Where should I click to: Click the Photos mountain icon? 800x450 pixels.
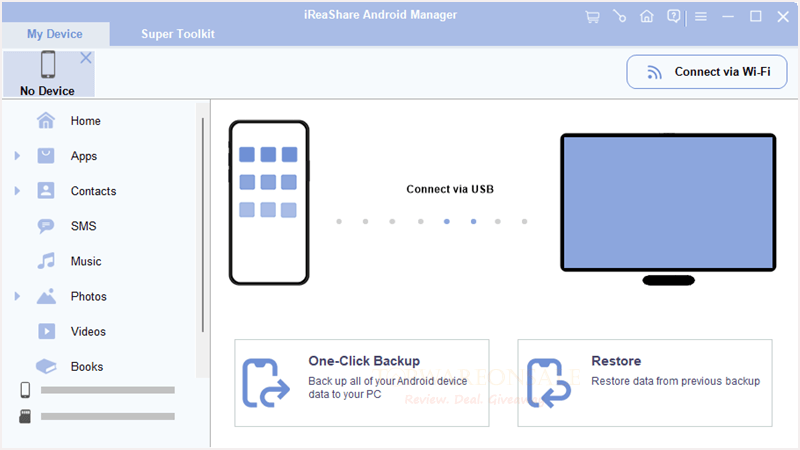pos(46,296)
